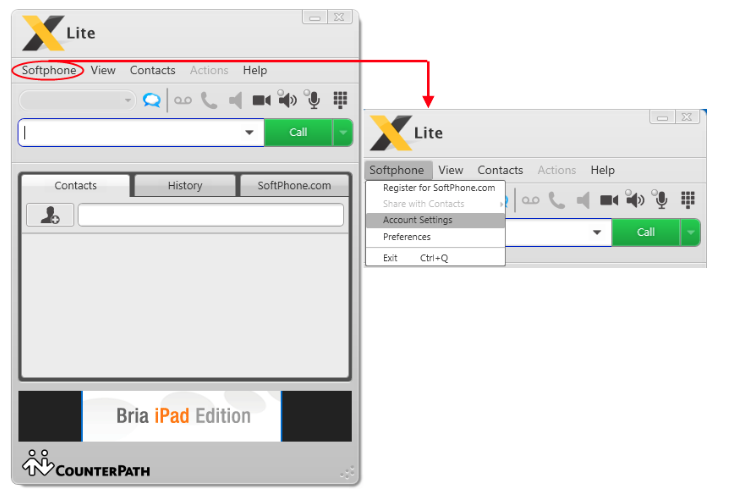The width and height of the screenshot is (731, 497).
Task: Toggle the speaker volume icon in left window
Action: coord(287,99)
